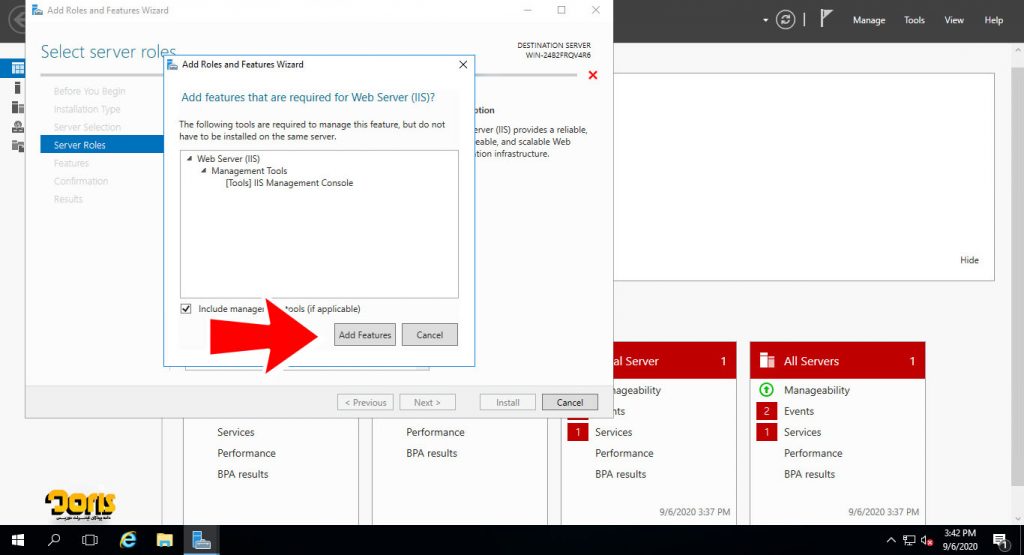Hide the welcome tile via Hide link

969,260
